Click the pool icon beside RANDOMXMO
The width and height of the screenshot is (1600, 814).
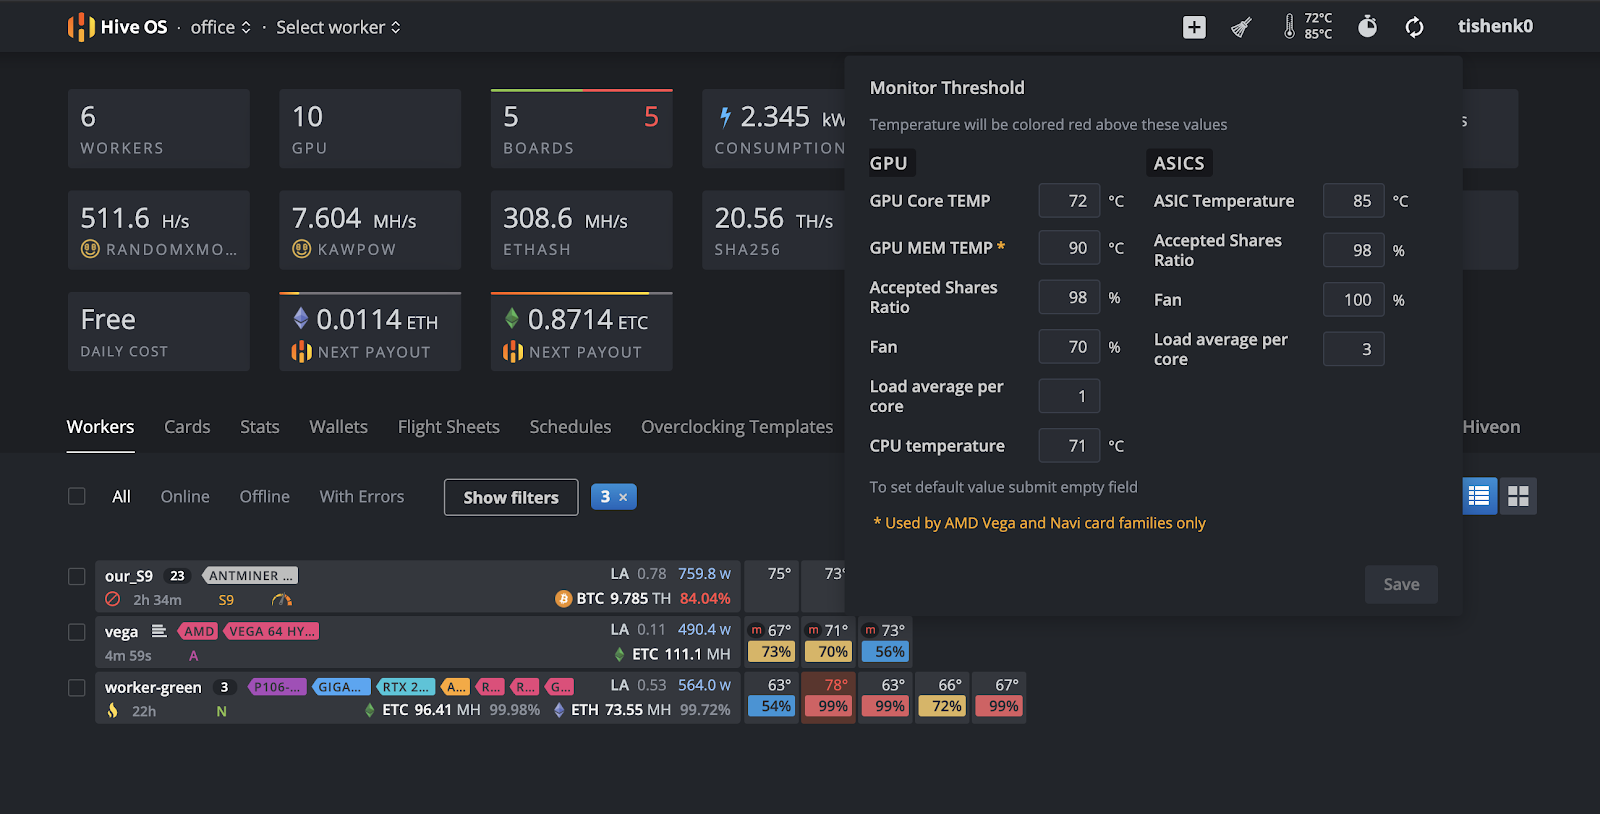(x=90, y=249)
